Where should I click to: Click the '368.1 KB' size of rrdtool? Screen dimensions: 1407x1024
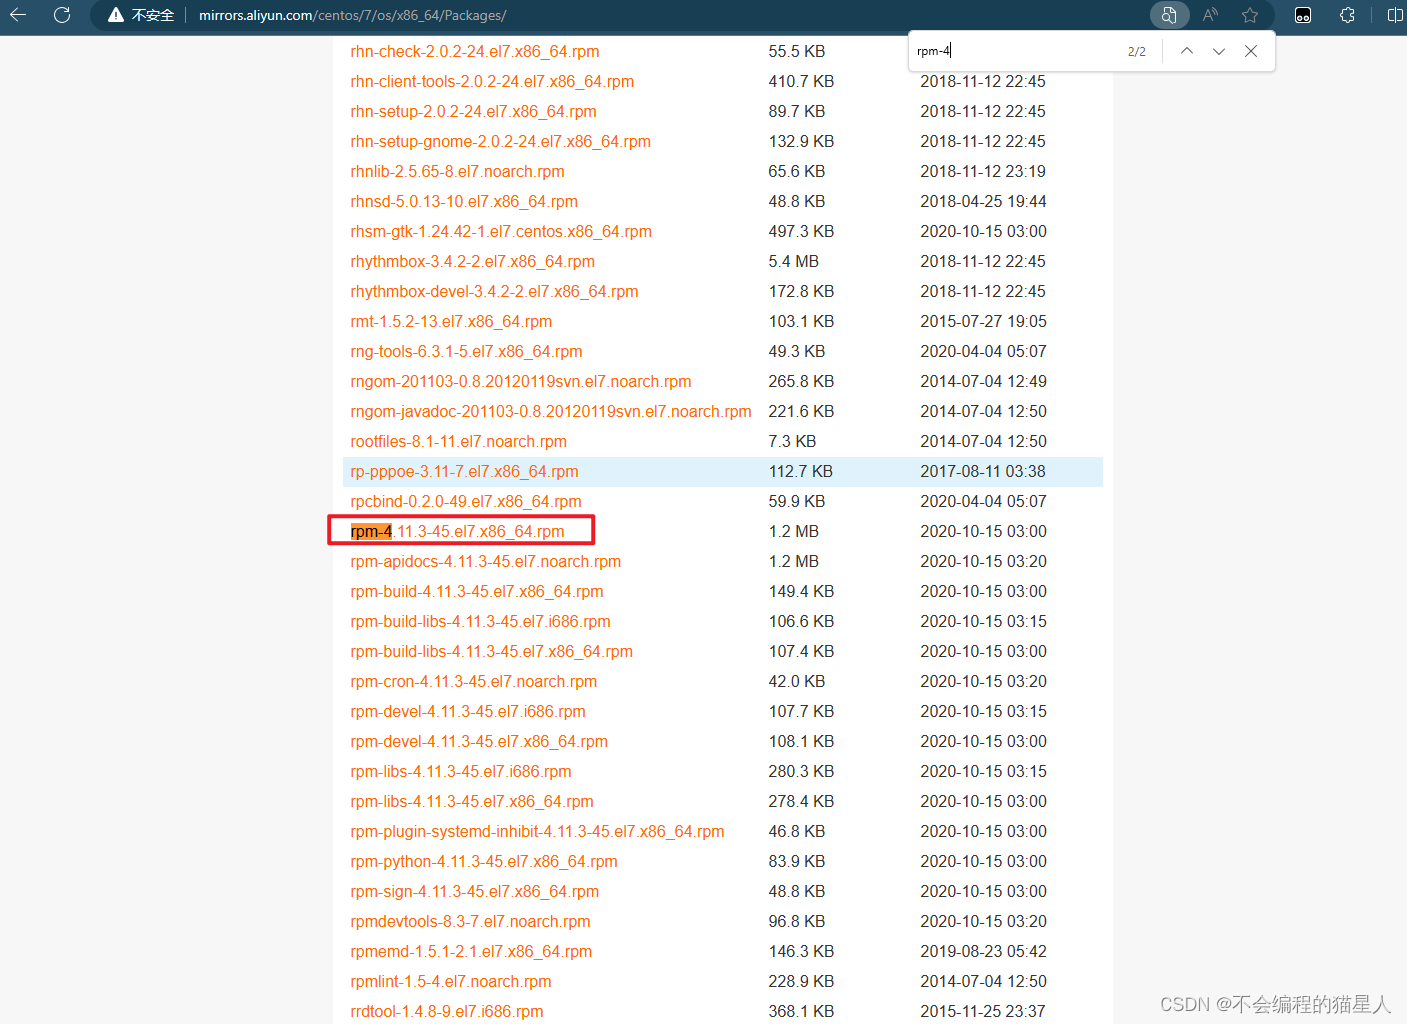801,1011
